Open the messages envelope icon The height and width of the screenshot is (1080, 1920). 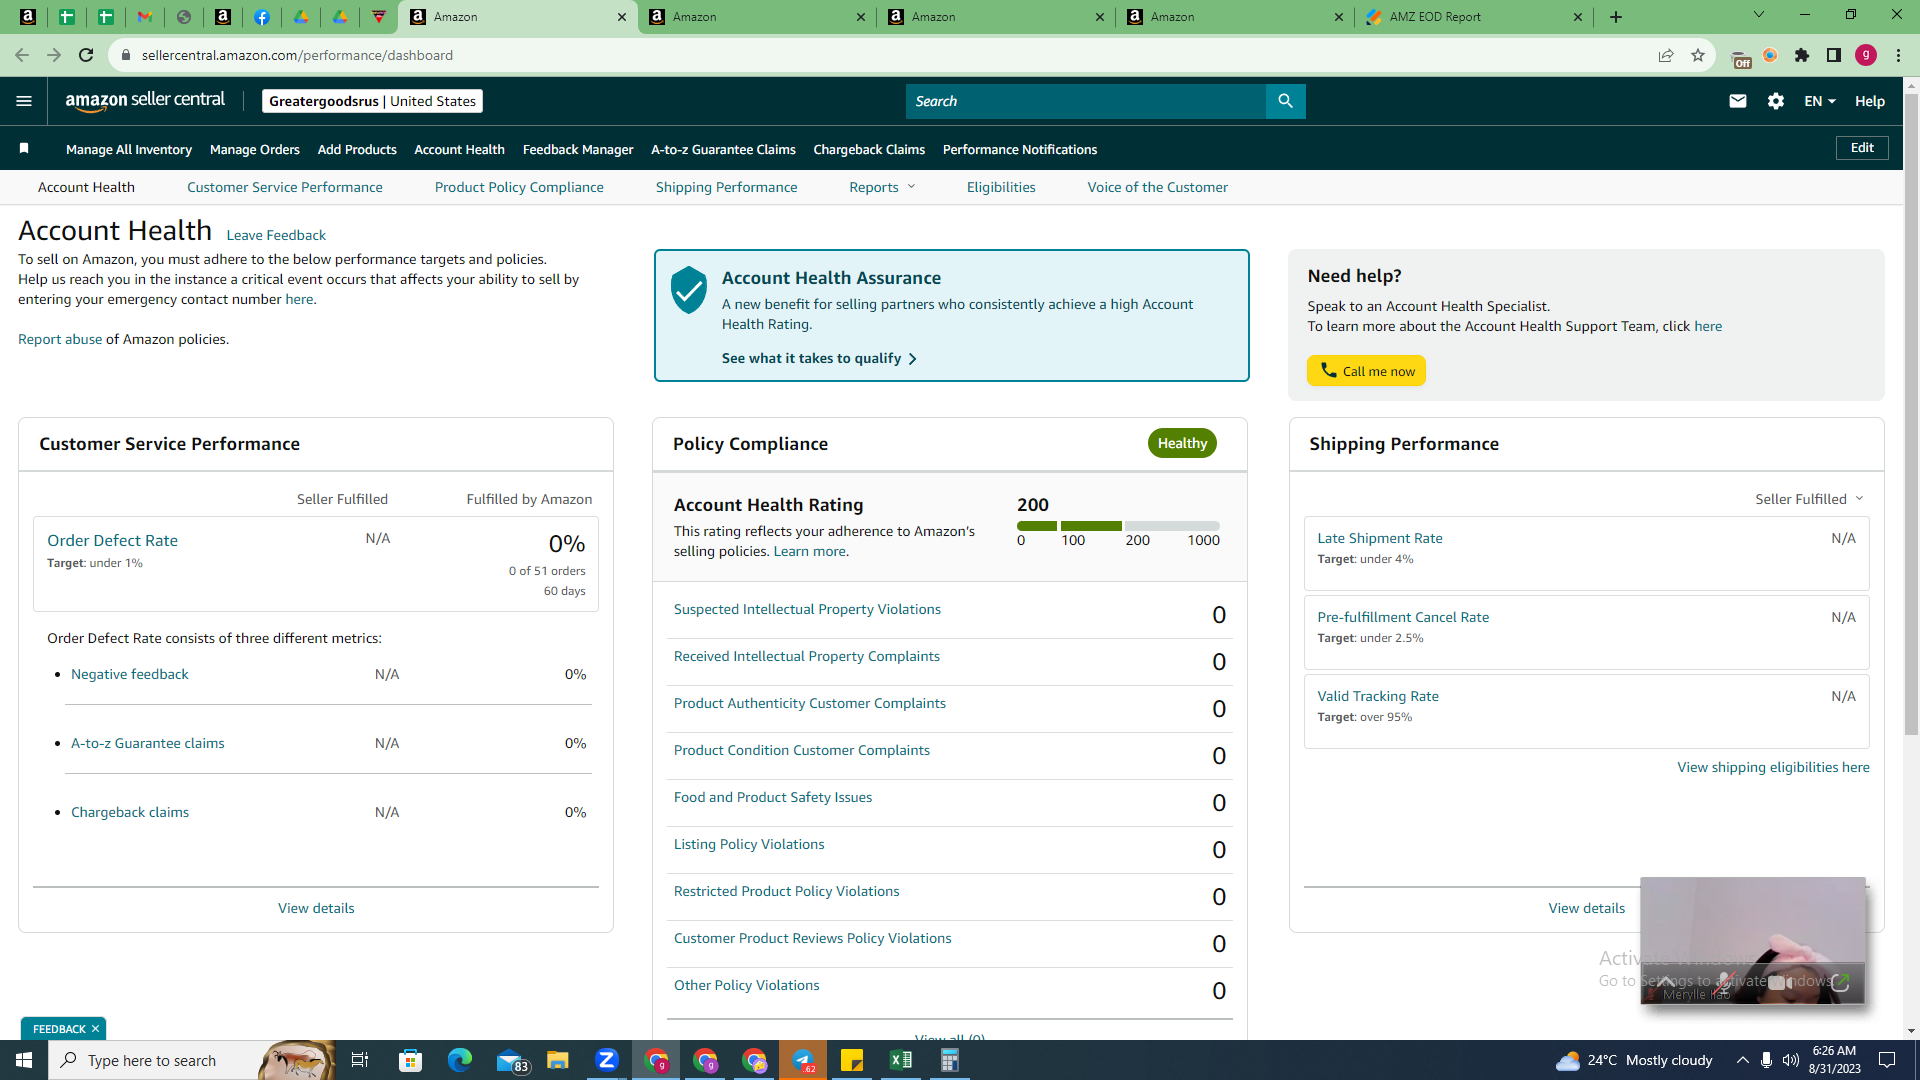click(x=1738, y=101)
